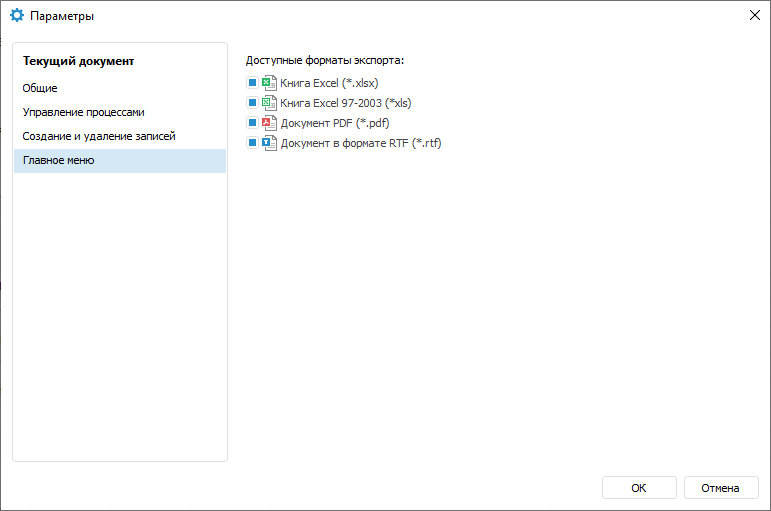
Task: Select Создание и удаление записей section
Action: [99, 136]
